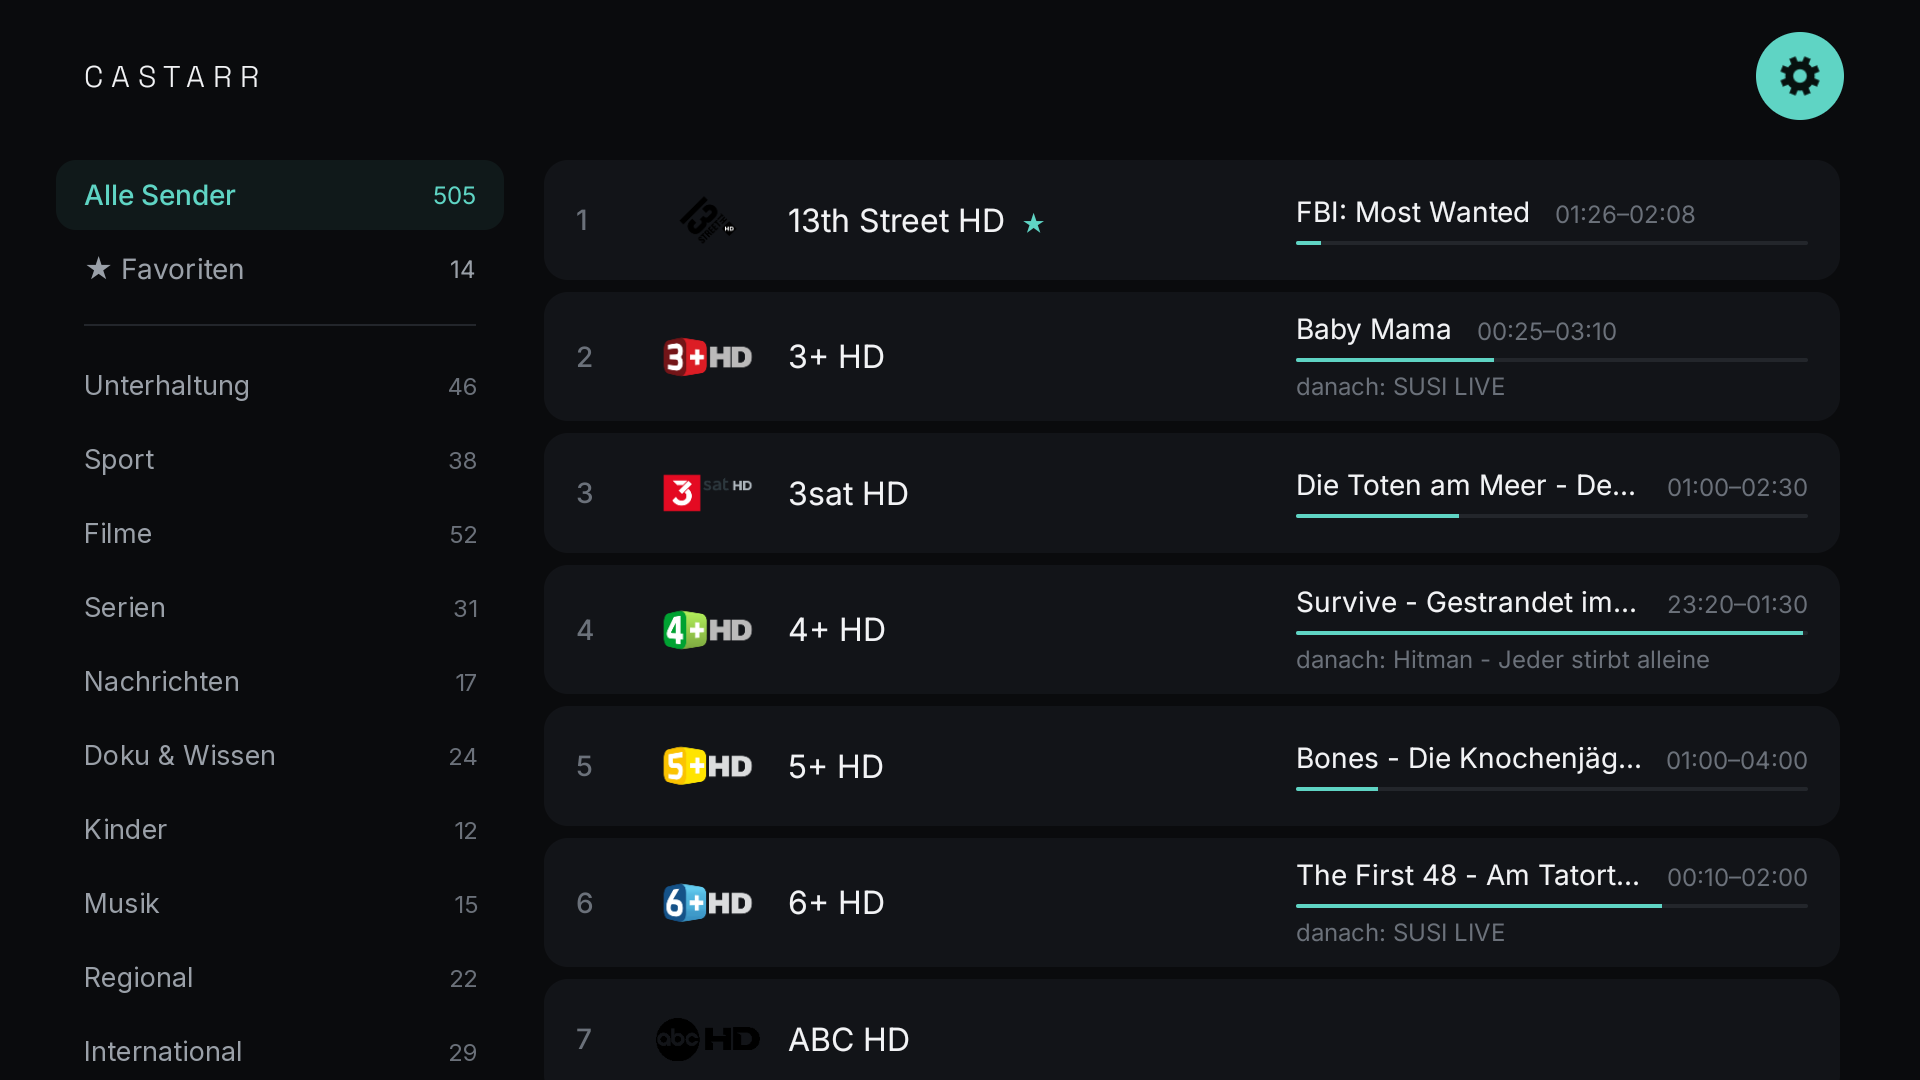The image size is (1920, 1080).
Task: Click the 6+ HD channel logo
Action: [x=707, y=903]
